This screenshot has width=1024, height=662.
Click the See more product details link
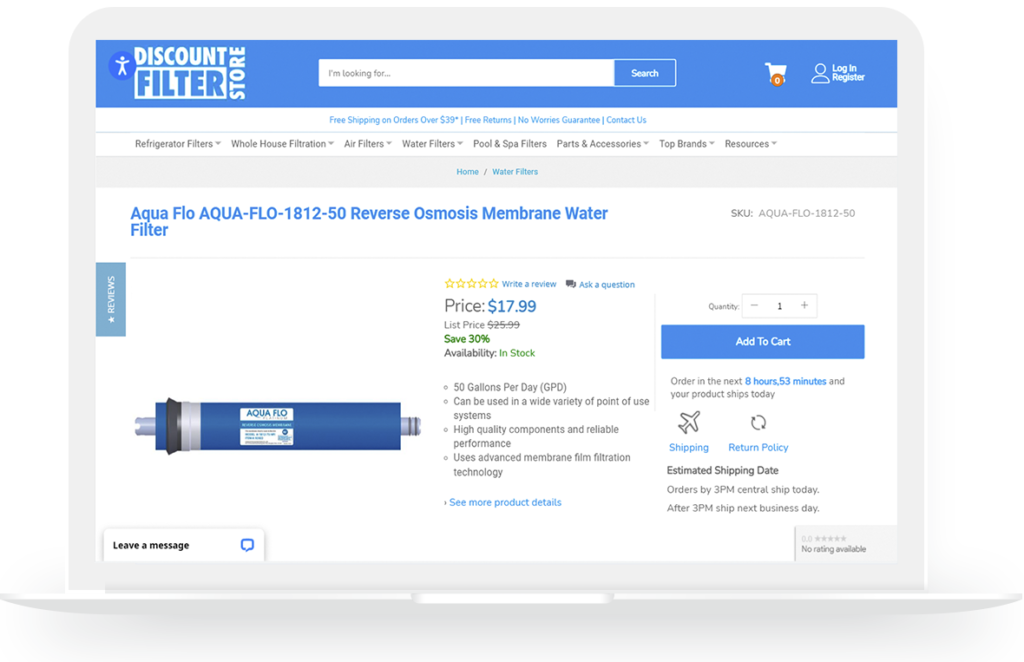(503, 502)
